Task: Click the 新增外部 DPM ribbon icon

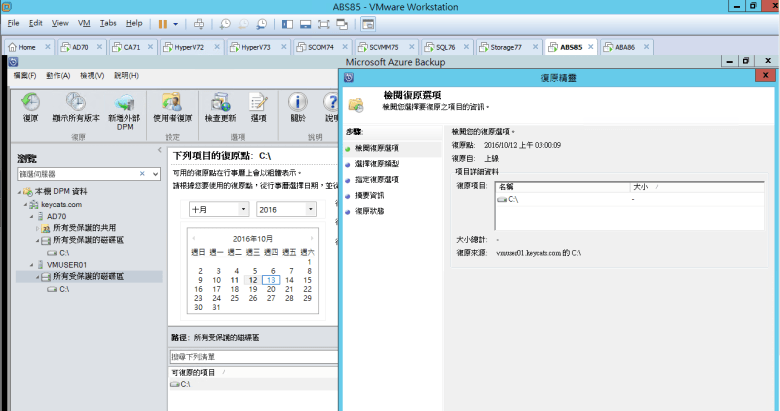Action: click(x=126, y=105)
